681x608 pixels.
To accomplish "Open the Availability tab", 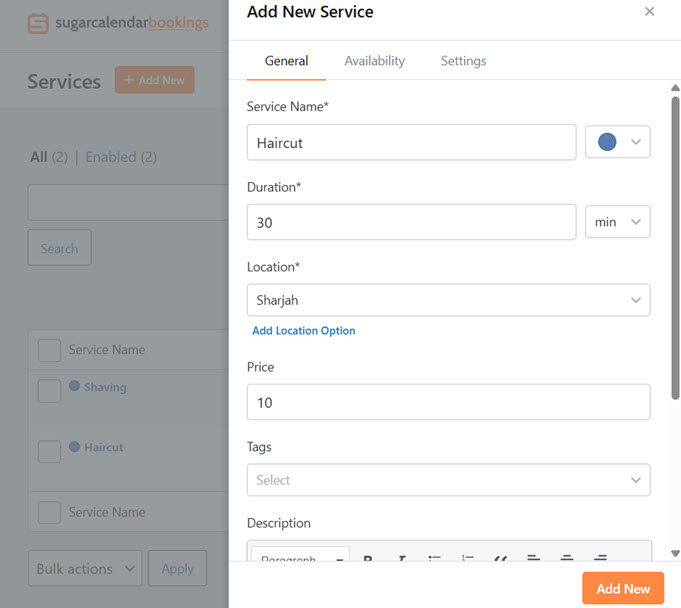I will coord(374,61).
